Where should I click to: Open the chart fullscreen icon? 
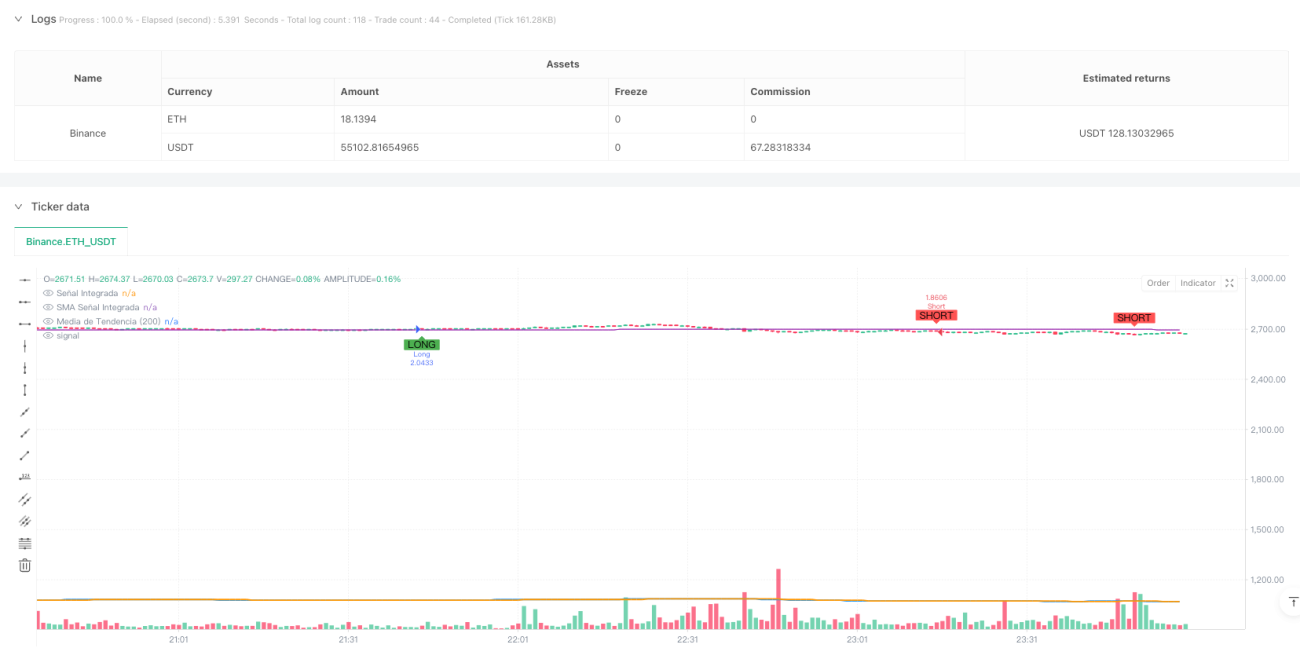click(1229, 283)
